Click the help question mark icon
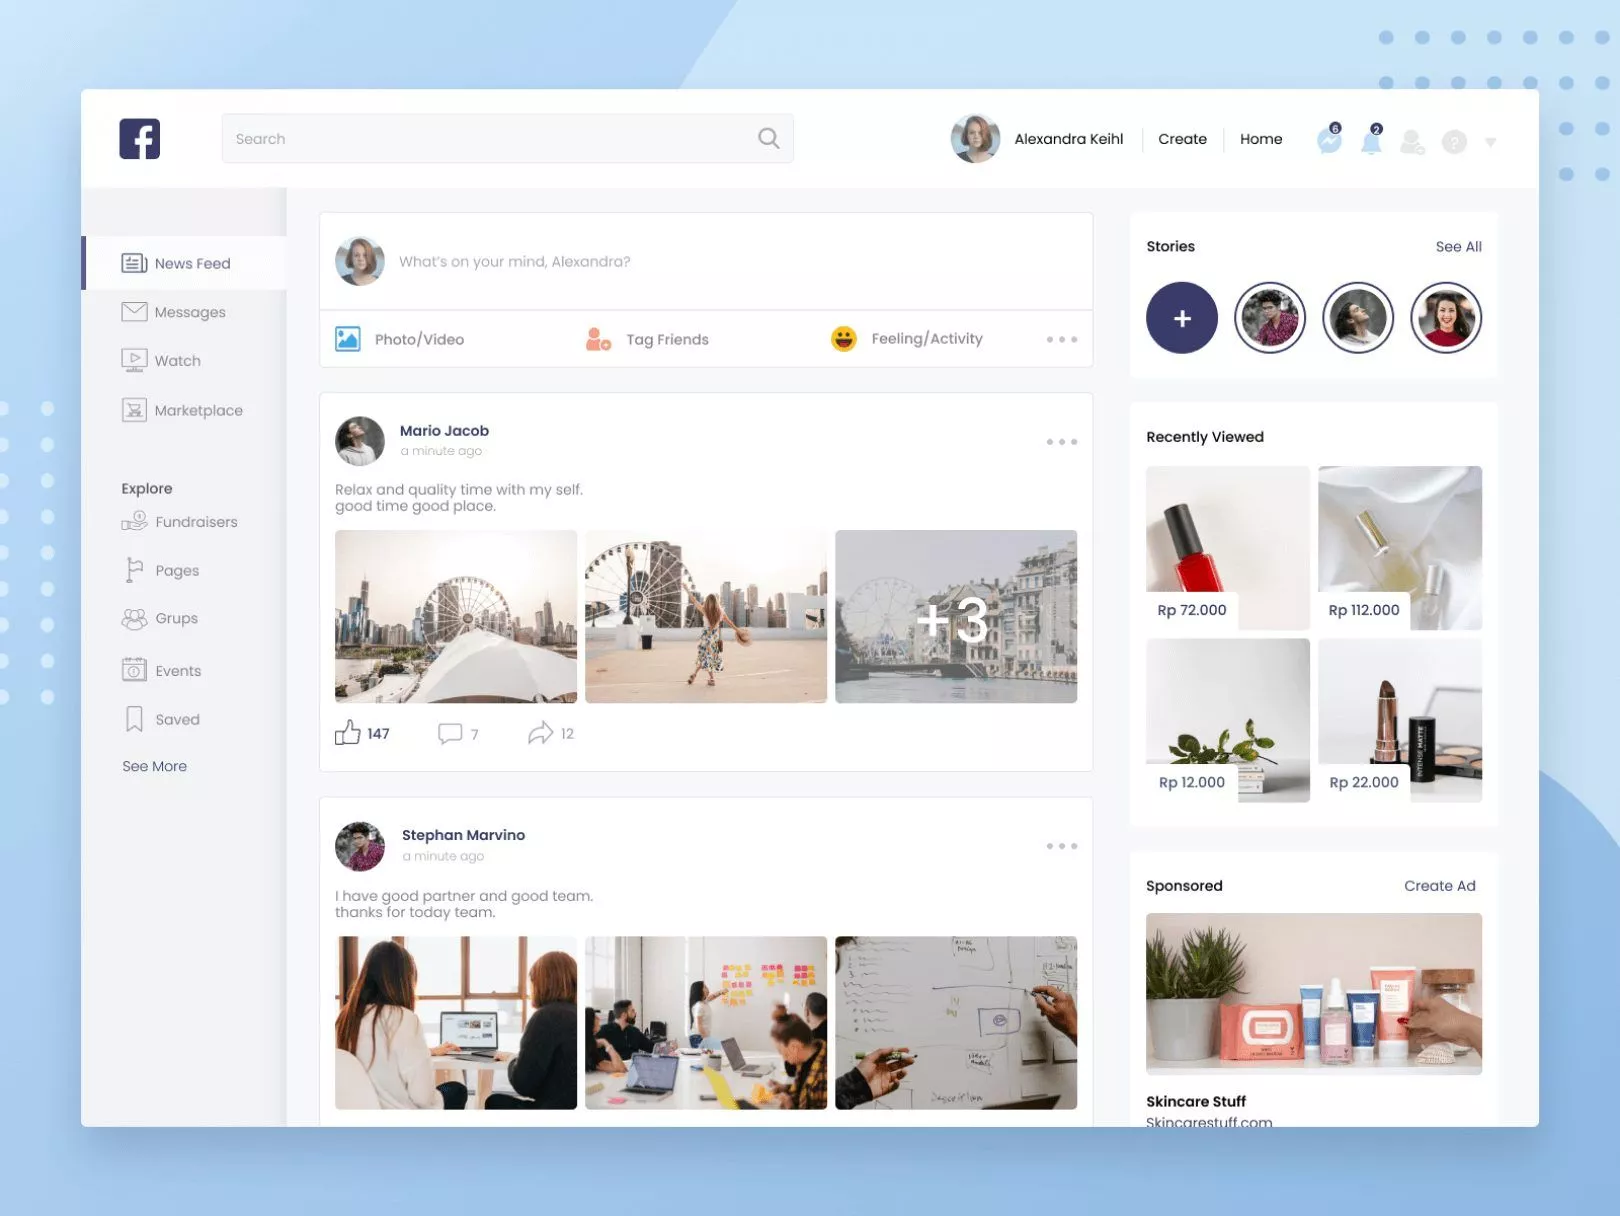The width and height of the screenshot is (1620, 1216). pyautogui.click(x=1454, y=142)
